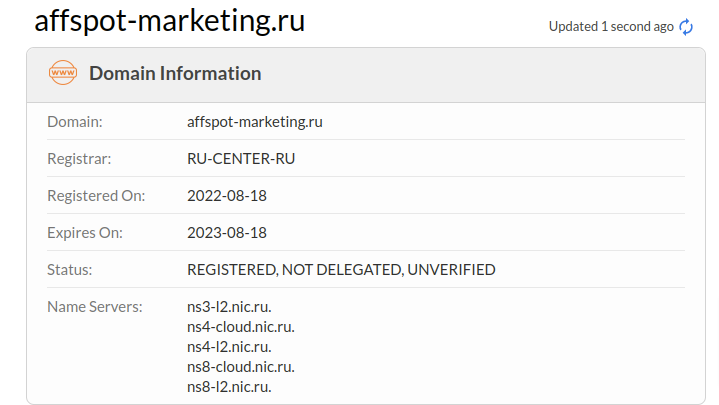Click the orange WWW globe icon
719x405 pixels.
click(63, 73)
